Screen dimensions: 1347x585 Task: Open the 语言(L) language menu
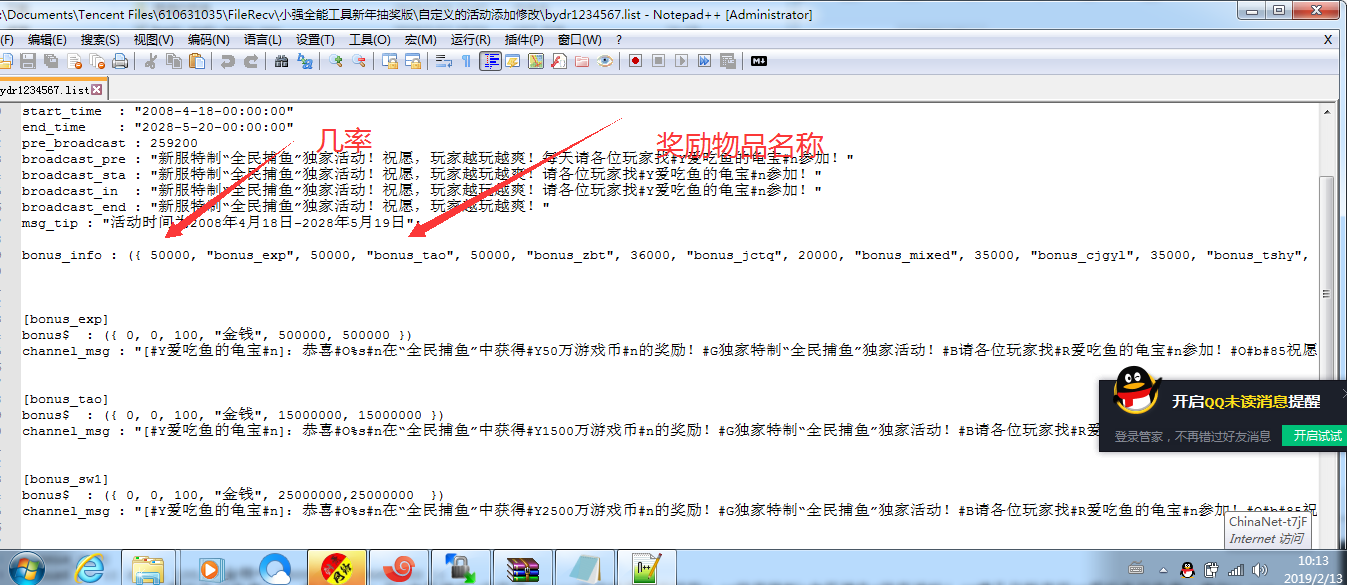262,39
